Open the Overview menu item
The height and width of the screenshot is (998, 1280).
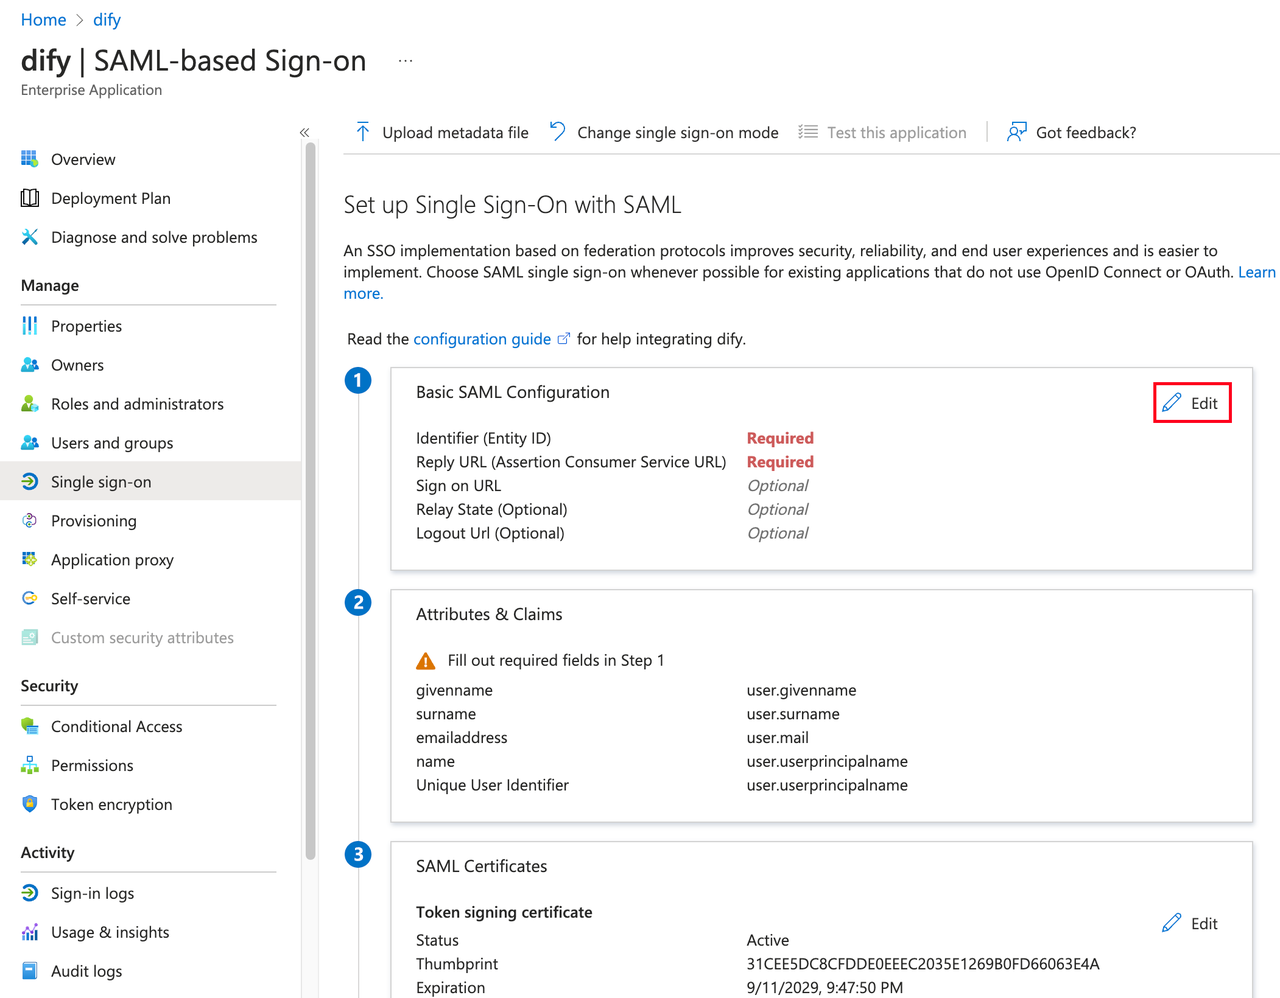click(x=83, y=159)
